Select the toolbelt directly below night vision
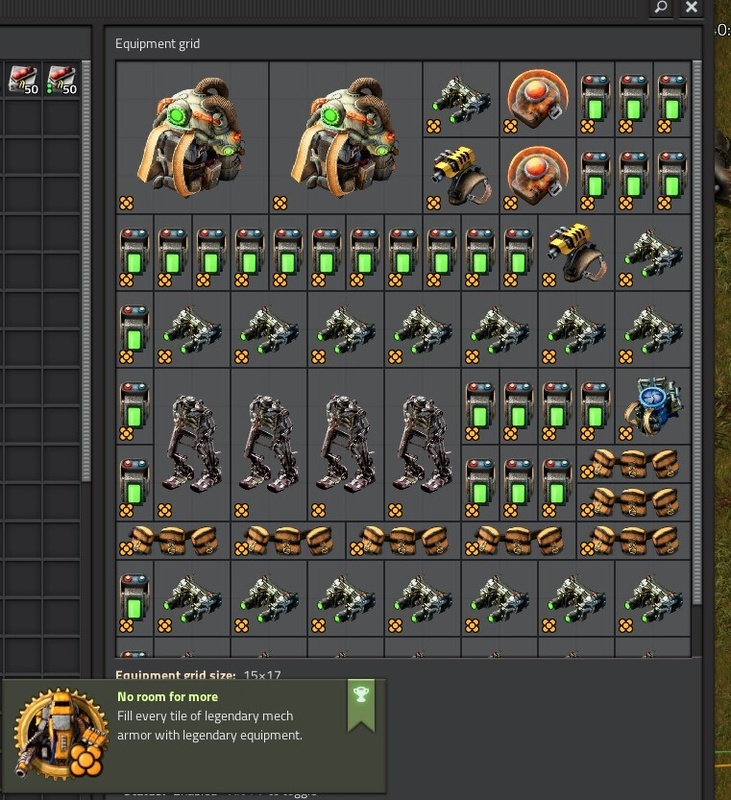 [634, 464]
